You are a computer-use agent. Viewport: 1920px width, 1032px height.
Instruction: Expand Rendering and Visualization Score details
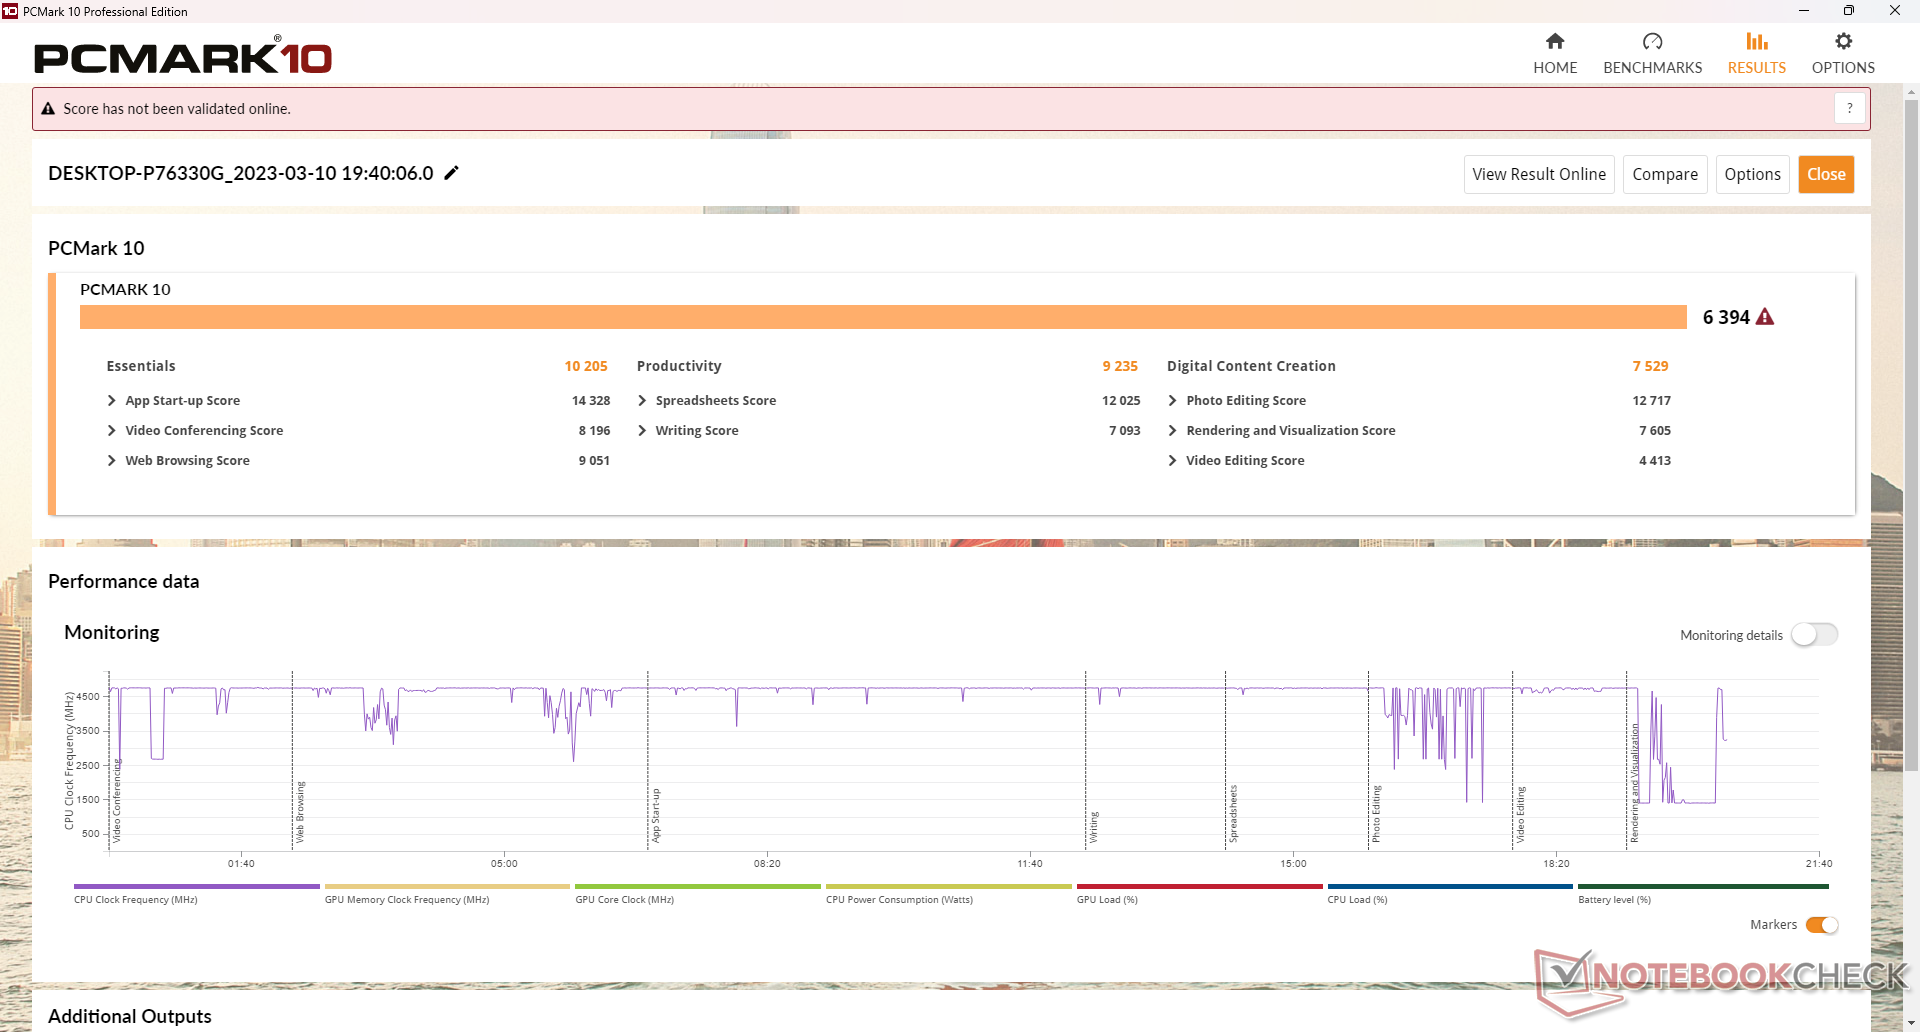(1172, 430)
